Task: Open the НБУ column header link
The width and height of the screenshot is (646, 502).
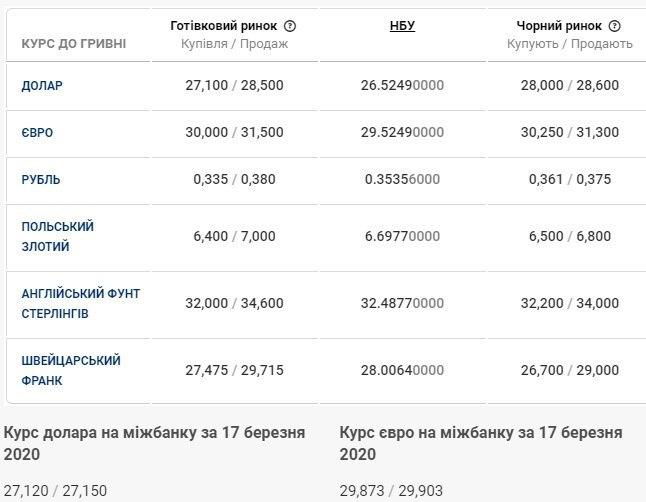Action: 402,26
